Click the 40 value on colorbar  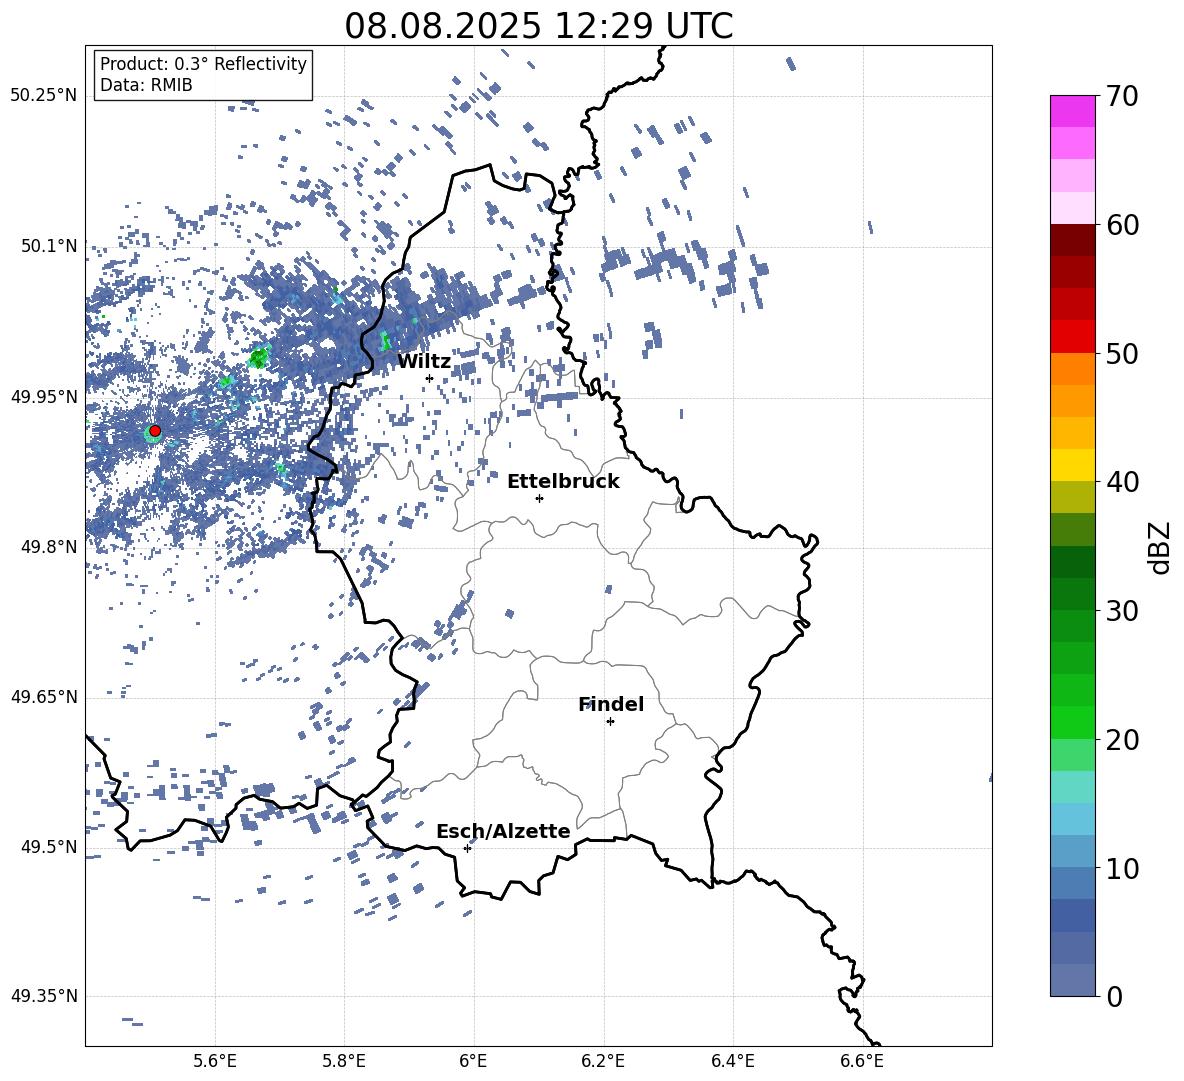[x=1122, y=482]
